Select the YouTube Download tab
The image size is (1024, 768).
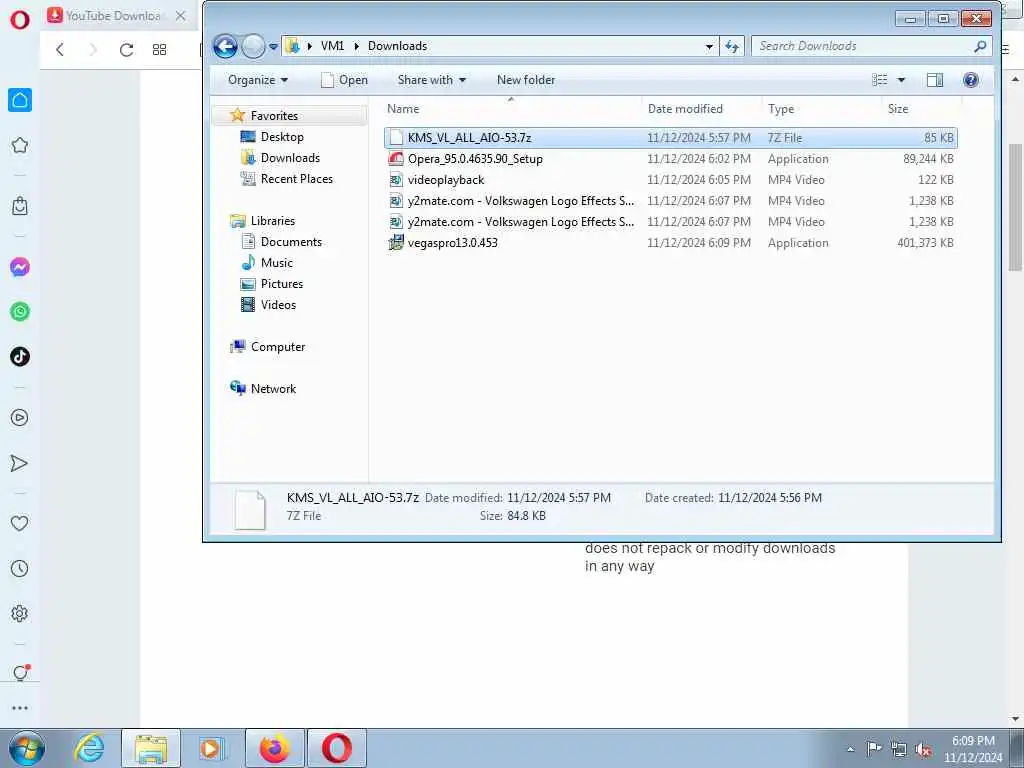112,16
